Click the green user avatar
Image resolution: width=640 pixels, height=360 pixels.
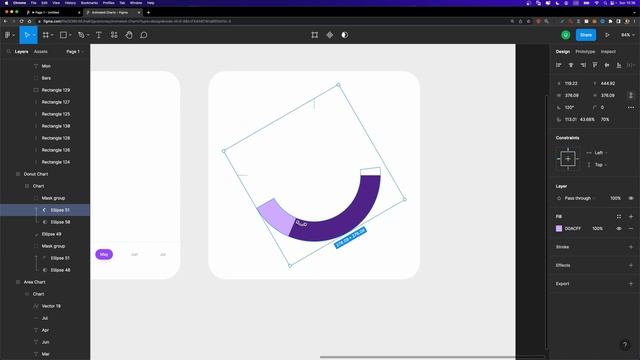pyautogui.click(x=566, y=35)
